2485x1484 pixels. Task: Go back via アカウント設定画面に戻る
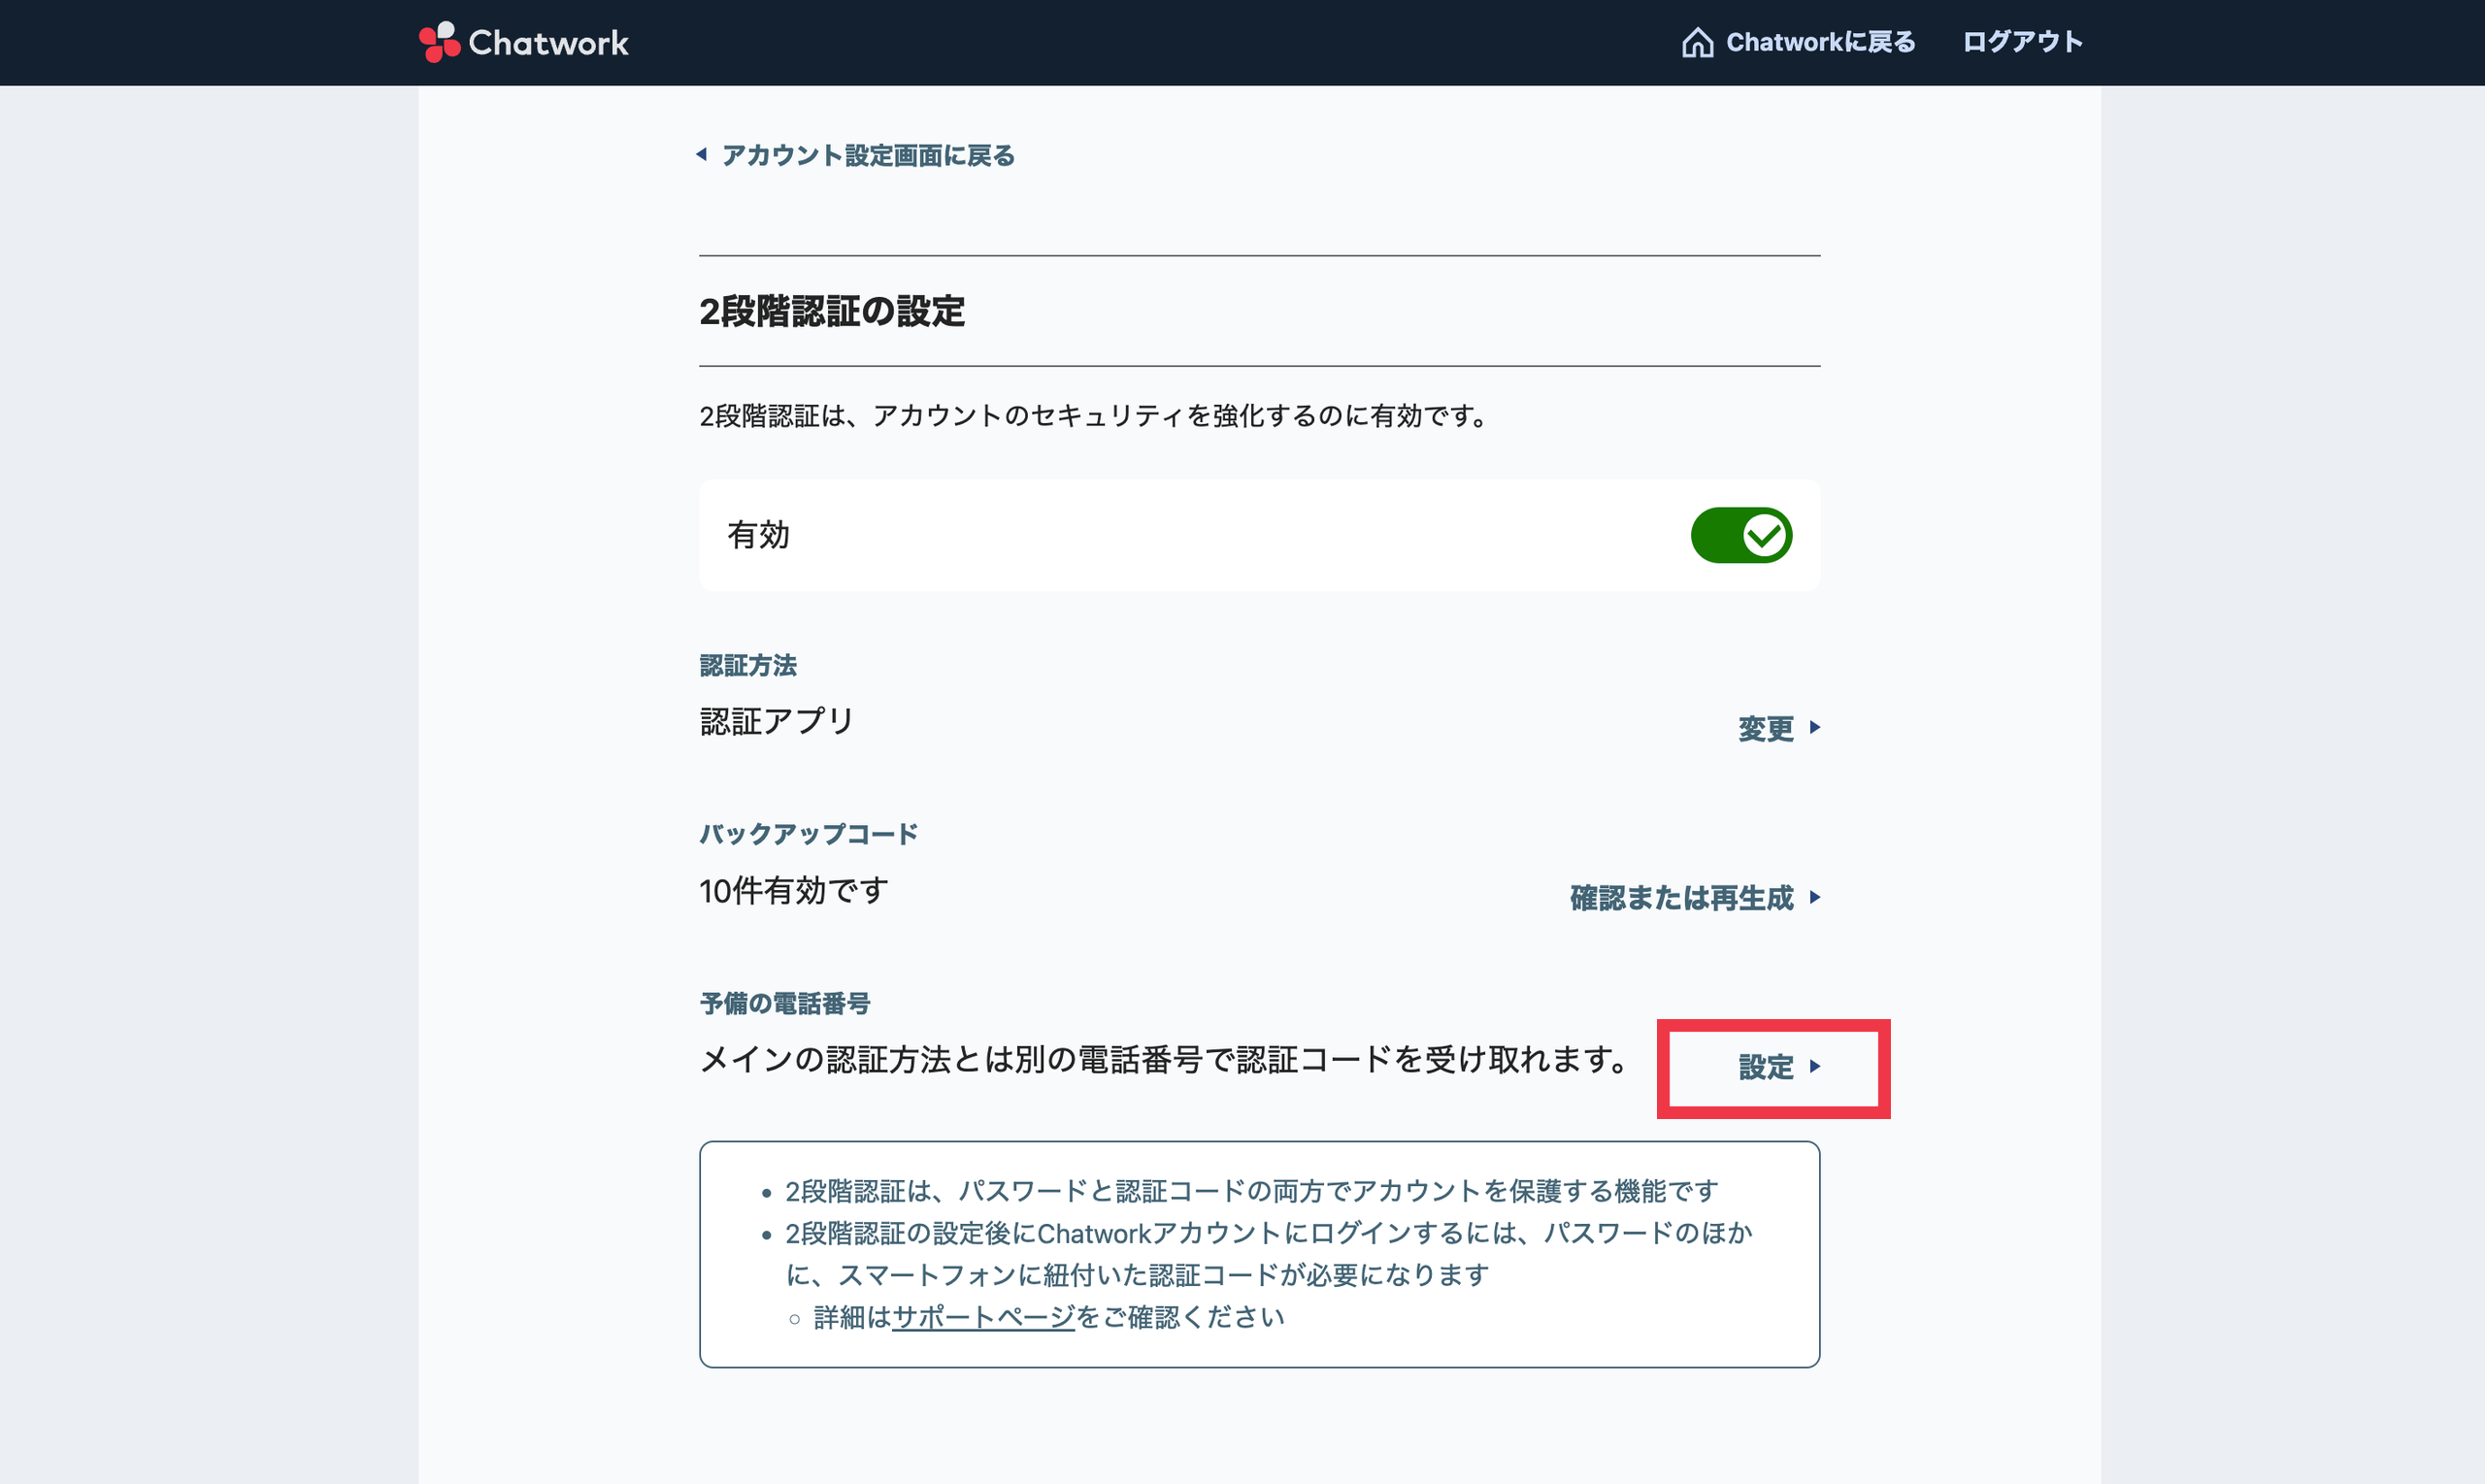tap(867, 155)
